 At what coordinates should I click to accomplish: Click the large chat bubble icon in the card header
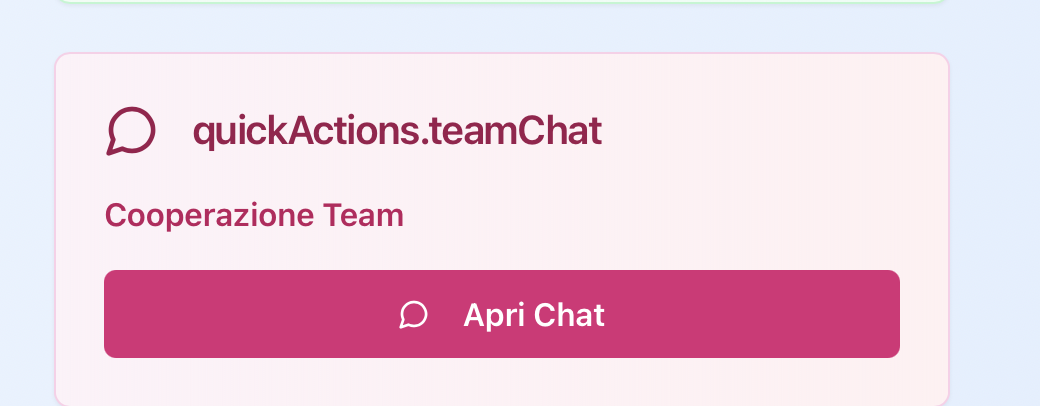pyautogui.click(x=131, y=131)
